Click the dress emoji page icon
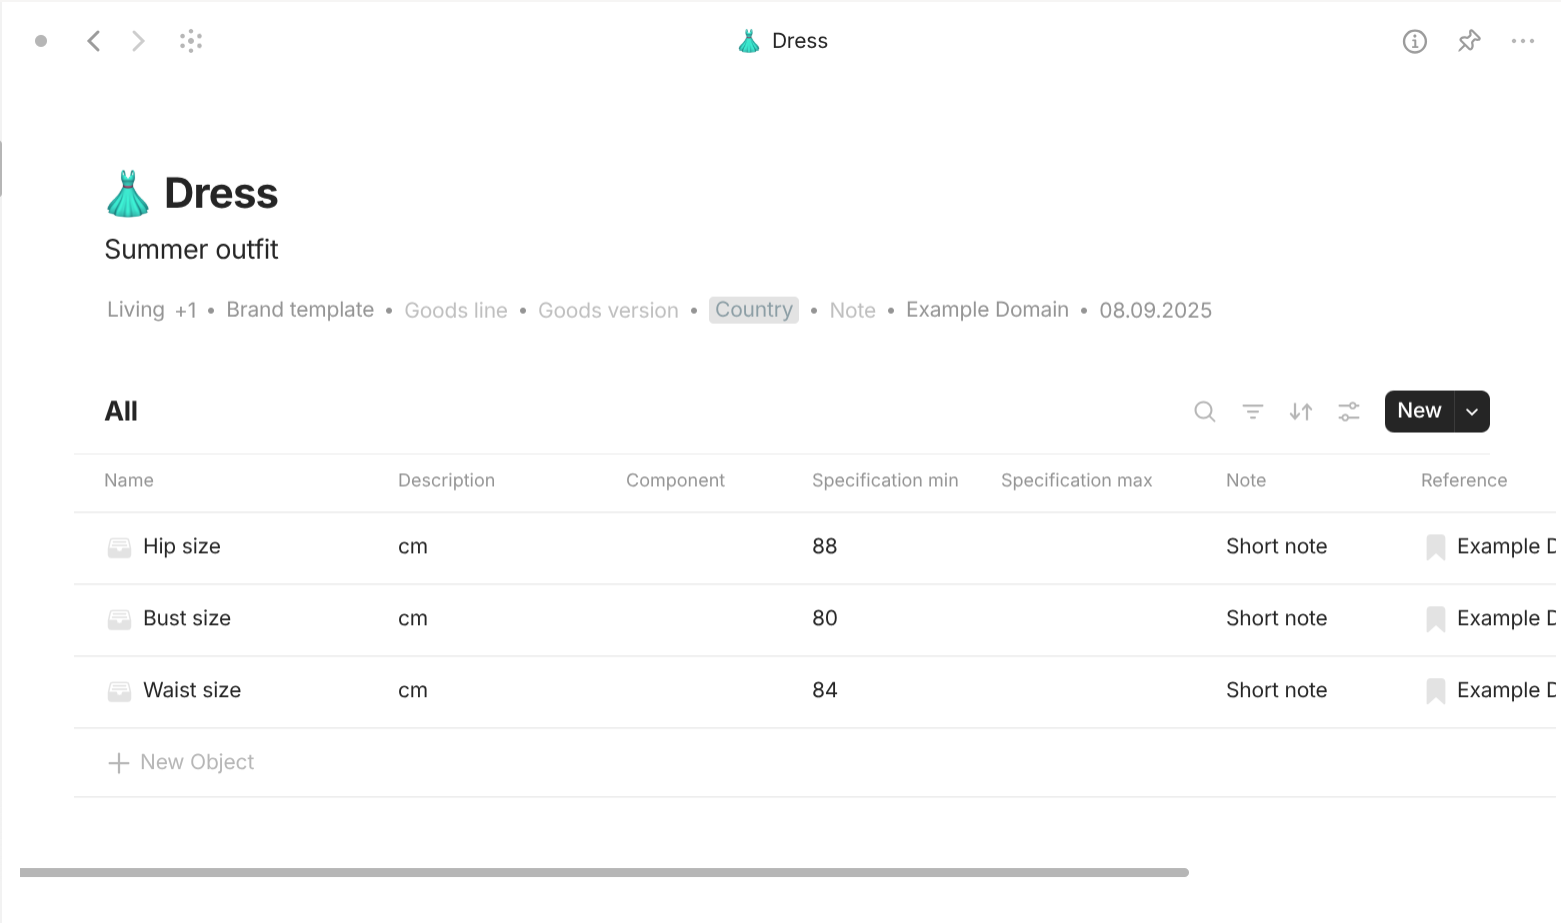This screenshot has height=923, width=1561. point(128,192)
